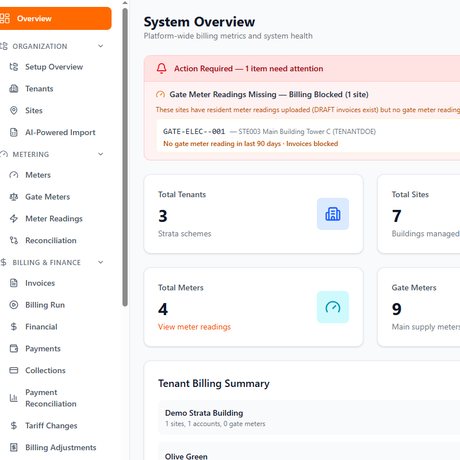The height and width of the screenshot is (460, 460).
Task: Navigate to Payments
Action: 43,349
